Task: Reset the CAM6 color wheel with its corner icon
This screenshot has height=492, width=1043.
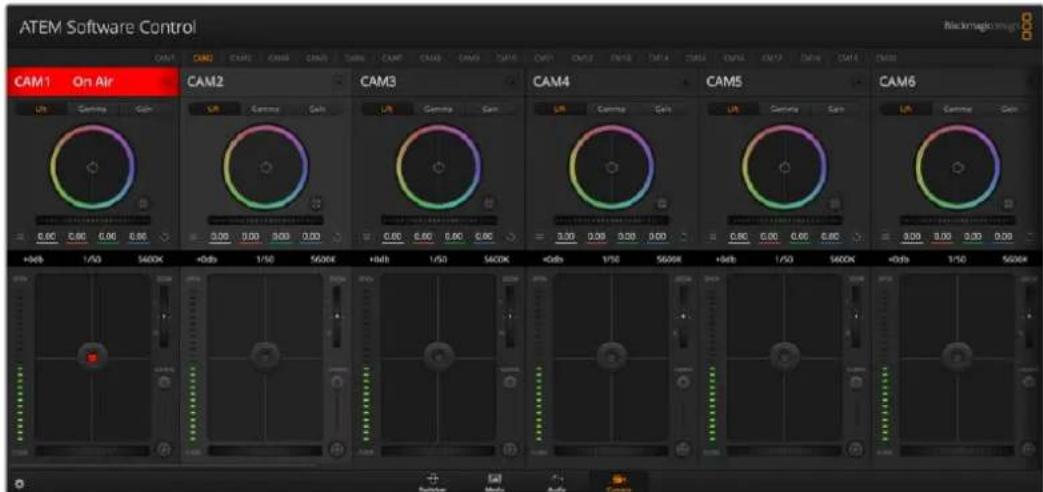Action: [x=1008, y=203]
